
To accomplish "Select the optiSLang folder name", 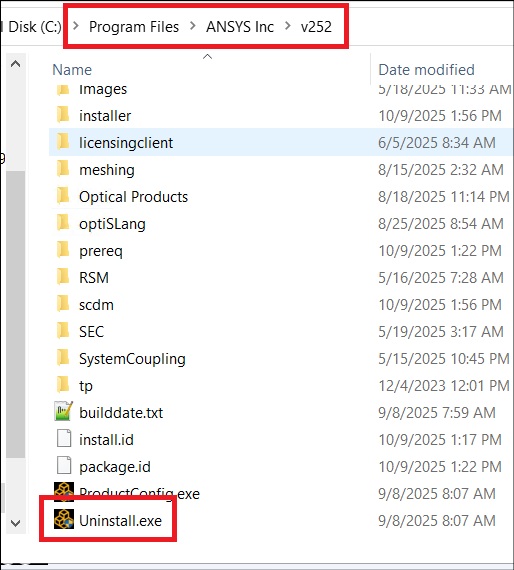I will pos(112,224).
